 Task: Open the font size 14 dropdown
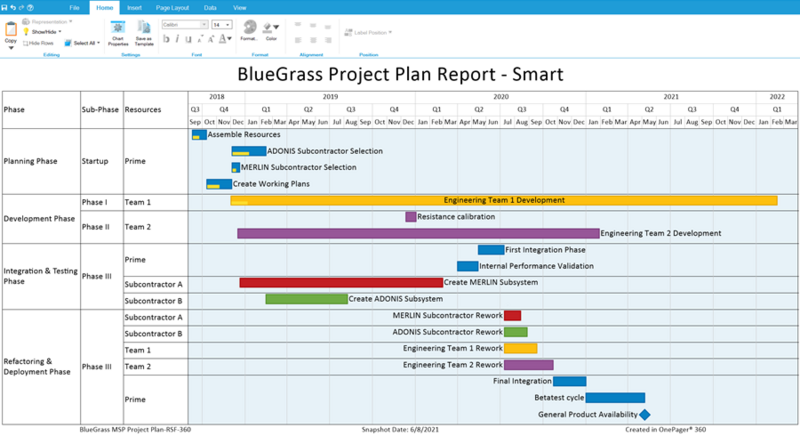222,24
